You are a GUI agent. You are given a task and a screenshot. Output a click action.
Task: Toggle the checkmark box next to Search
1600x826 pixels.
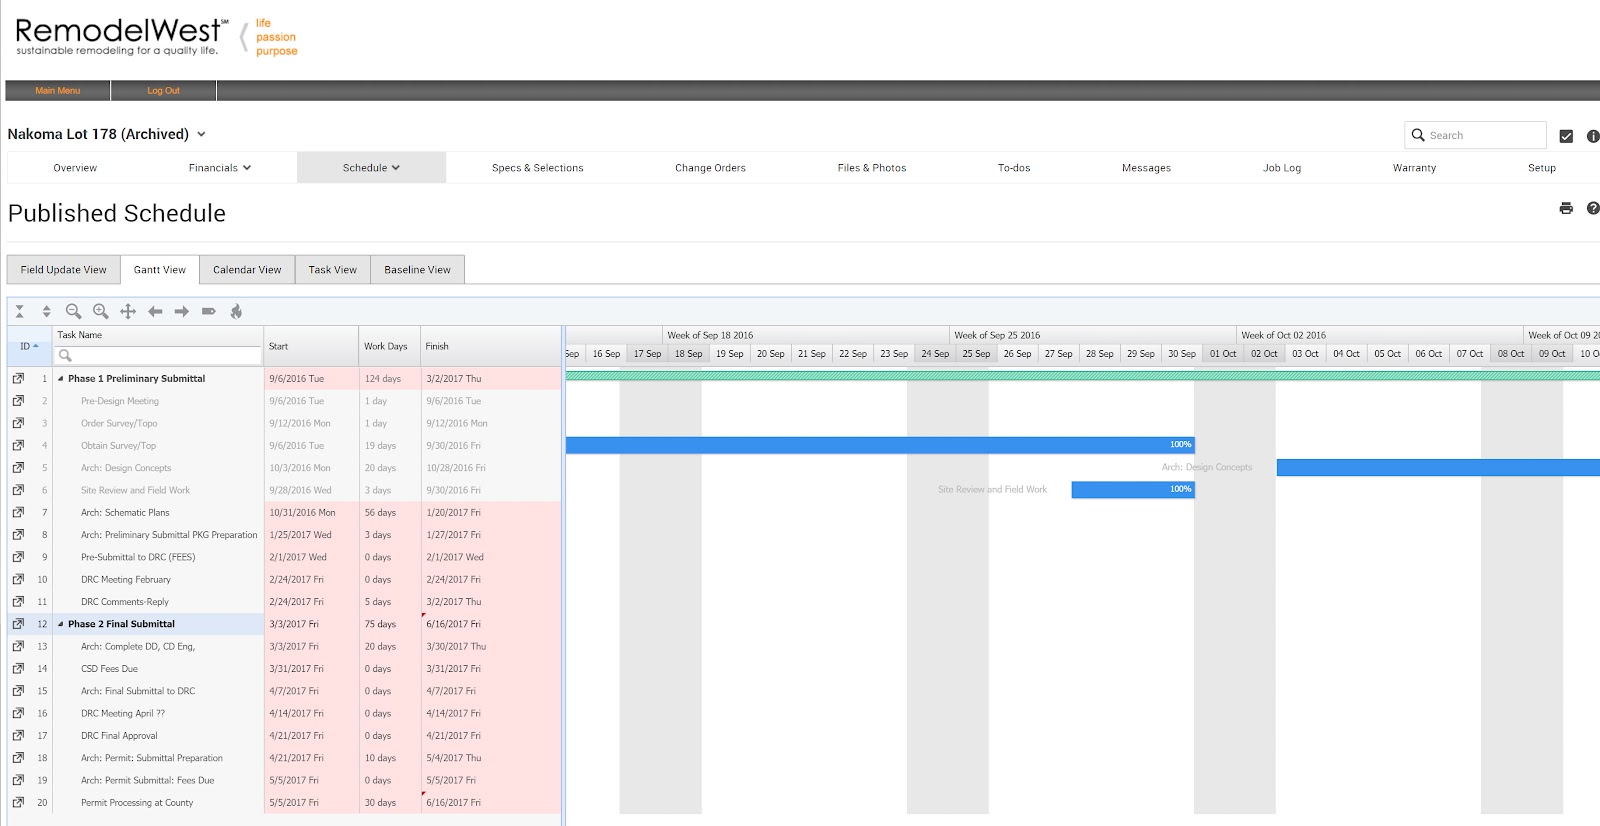pyautogui.click(x=1566, y=136)
